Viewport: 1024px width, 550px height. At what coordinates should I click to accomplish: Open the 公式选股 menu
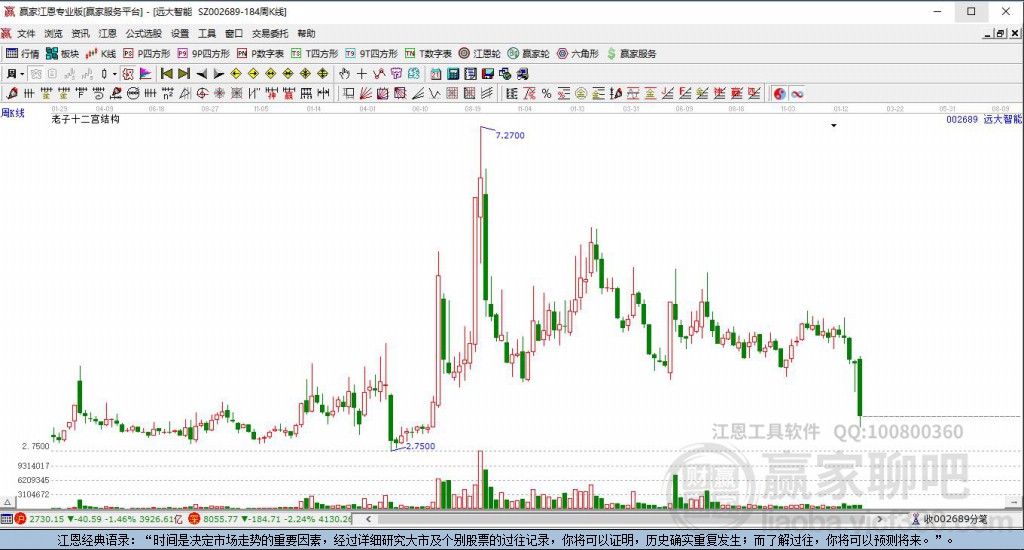tap(144, 33)
